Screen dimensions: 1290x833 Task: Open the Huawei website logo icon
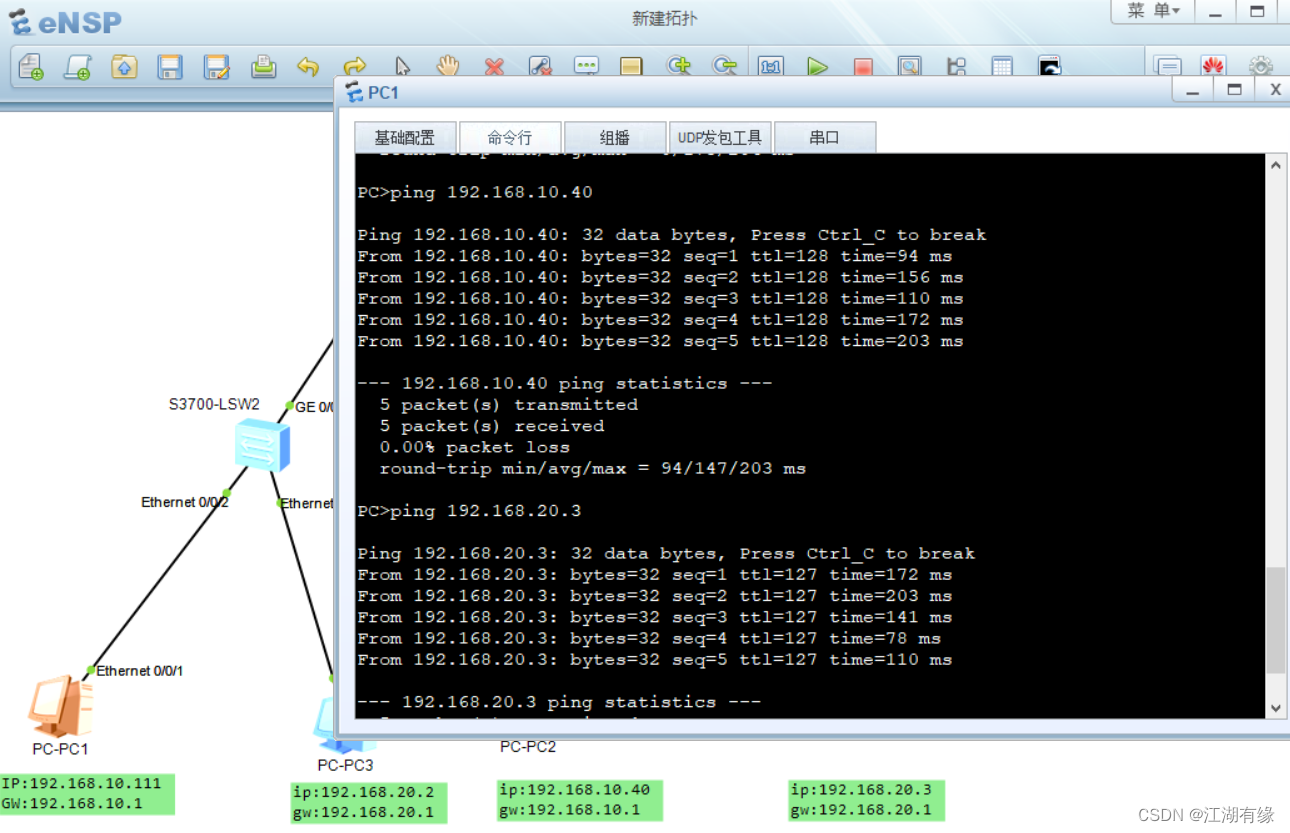point(1213,67)
